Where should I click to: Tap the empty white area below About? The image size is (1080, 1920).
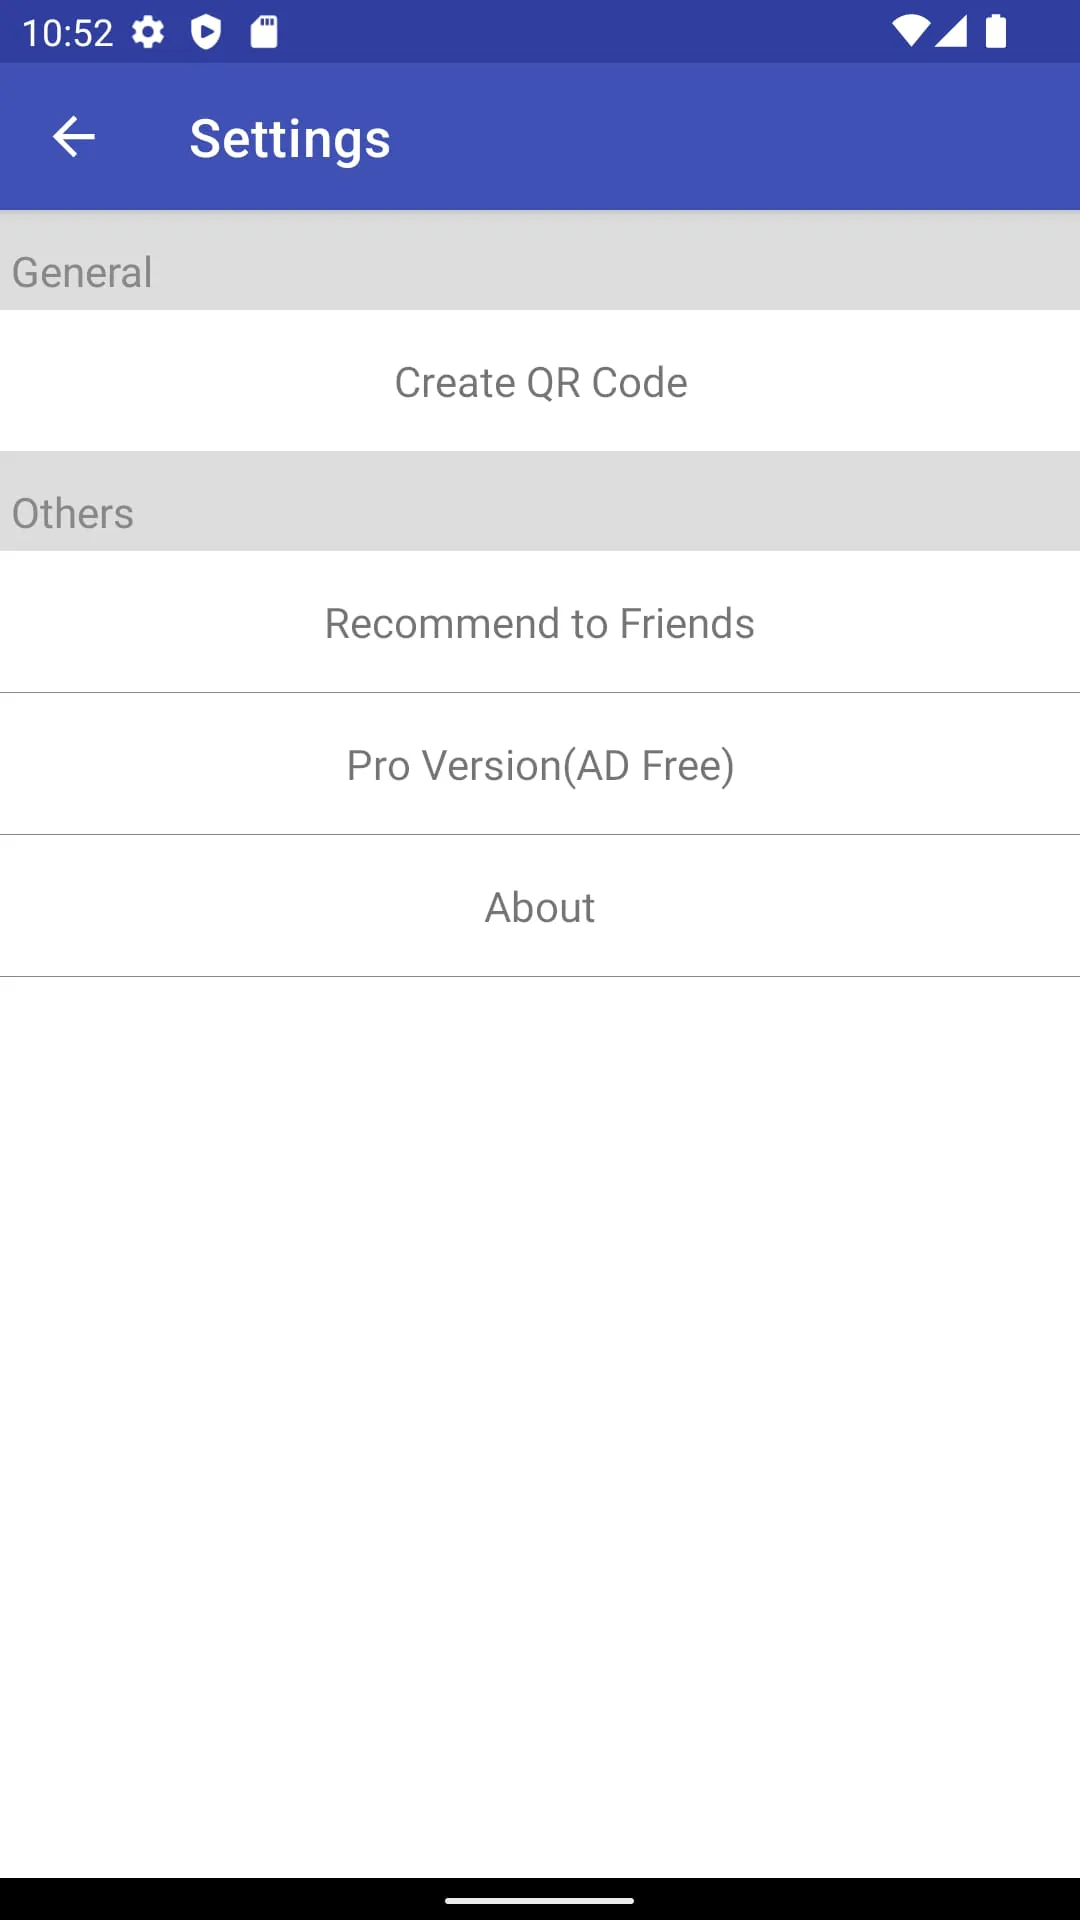(540, 1400)
